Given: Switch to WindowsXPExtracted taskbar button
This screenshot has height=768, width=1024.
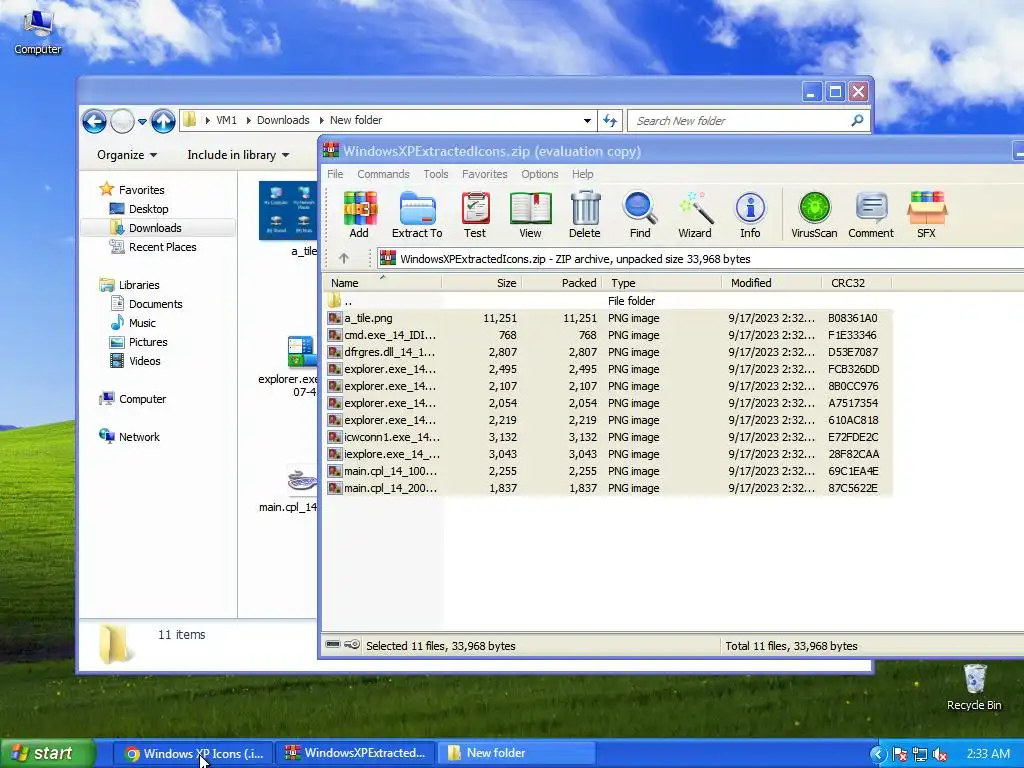Looking at the screenshot, I should [x=355, y=753].
